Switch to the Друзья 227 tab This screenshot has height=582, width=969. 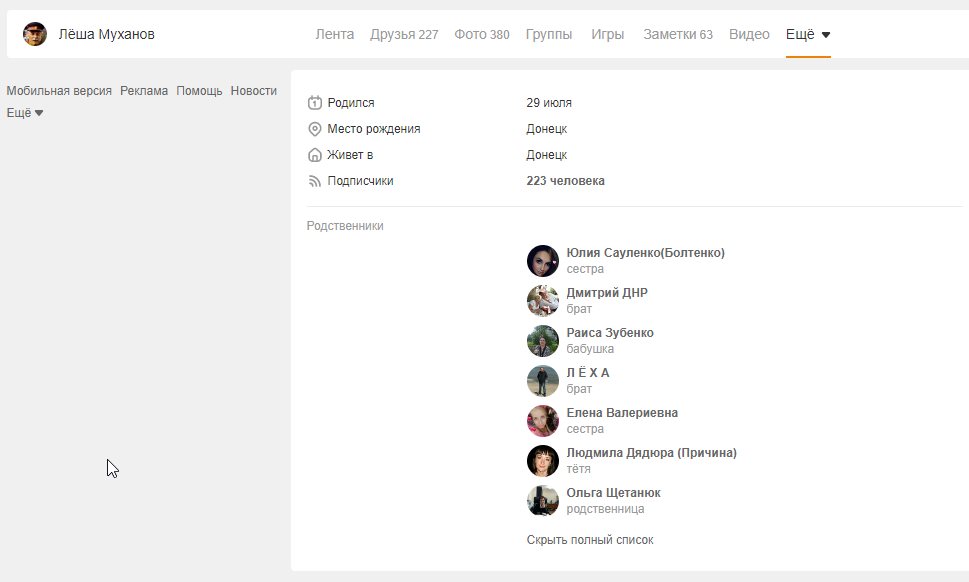click(404, 34)
